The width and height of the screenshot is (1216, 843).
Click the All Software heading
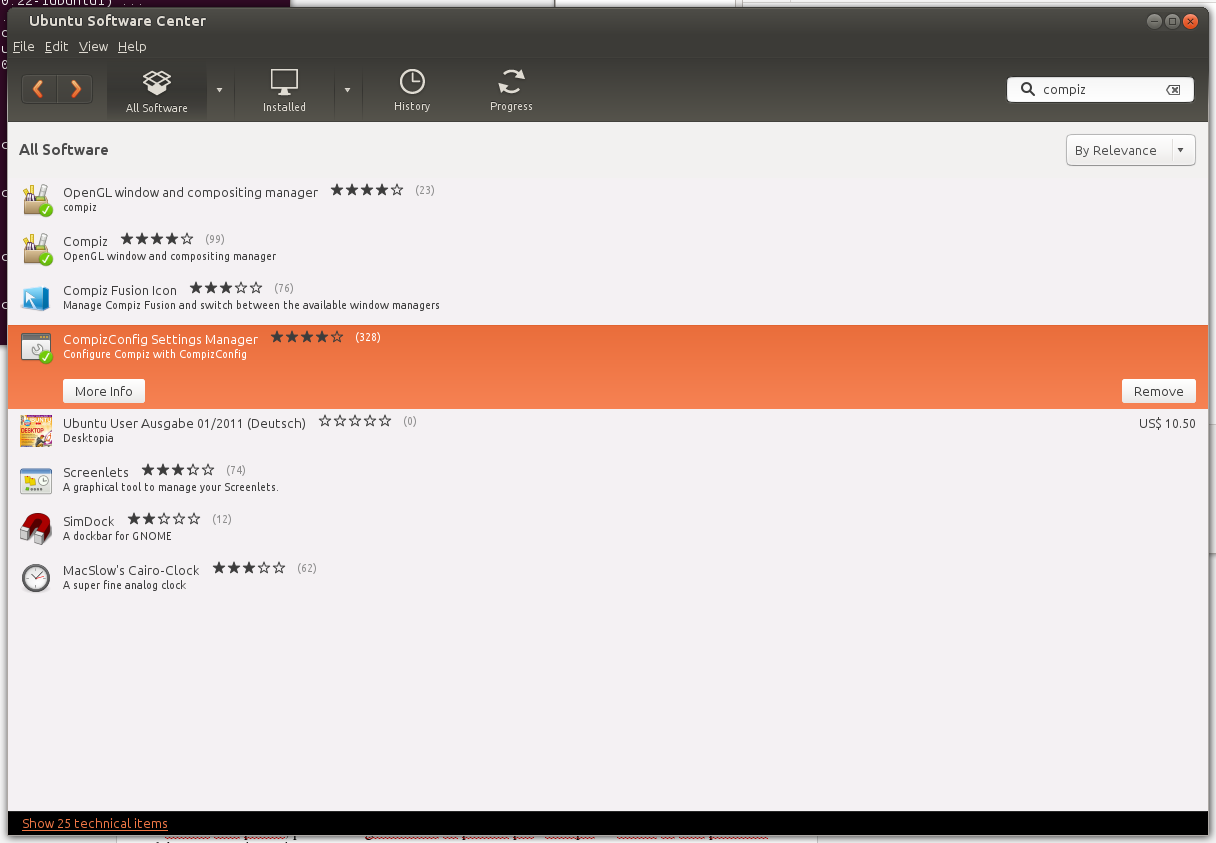coord(63,149)
